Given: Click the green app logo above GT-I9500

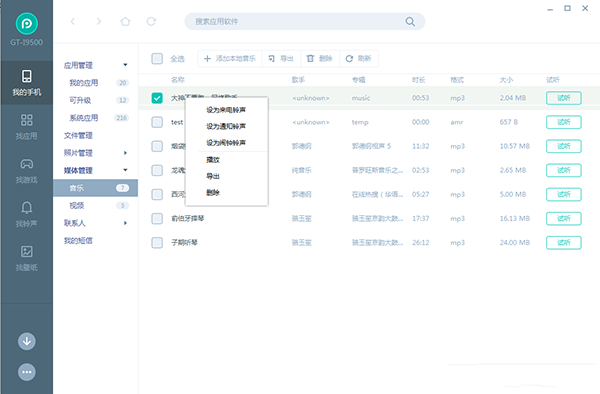Looking at the screenshot, I should click(x=27, y=24).
